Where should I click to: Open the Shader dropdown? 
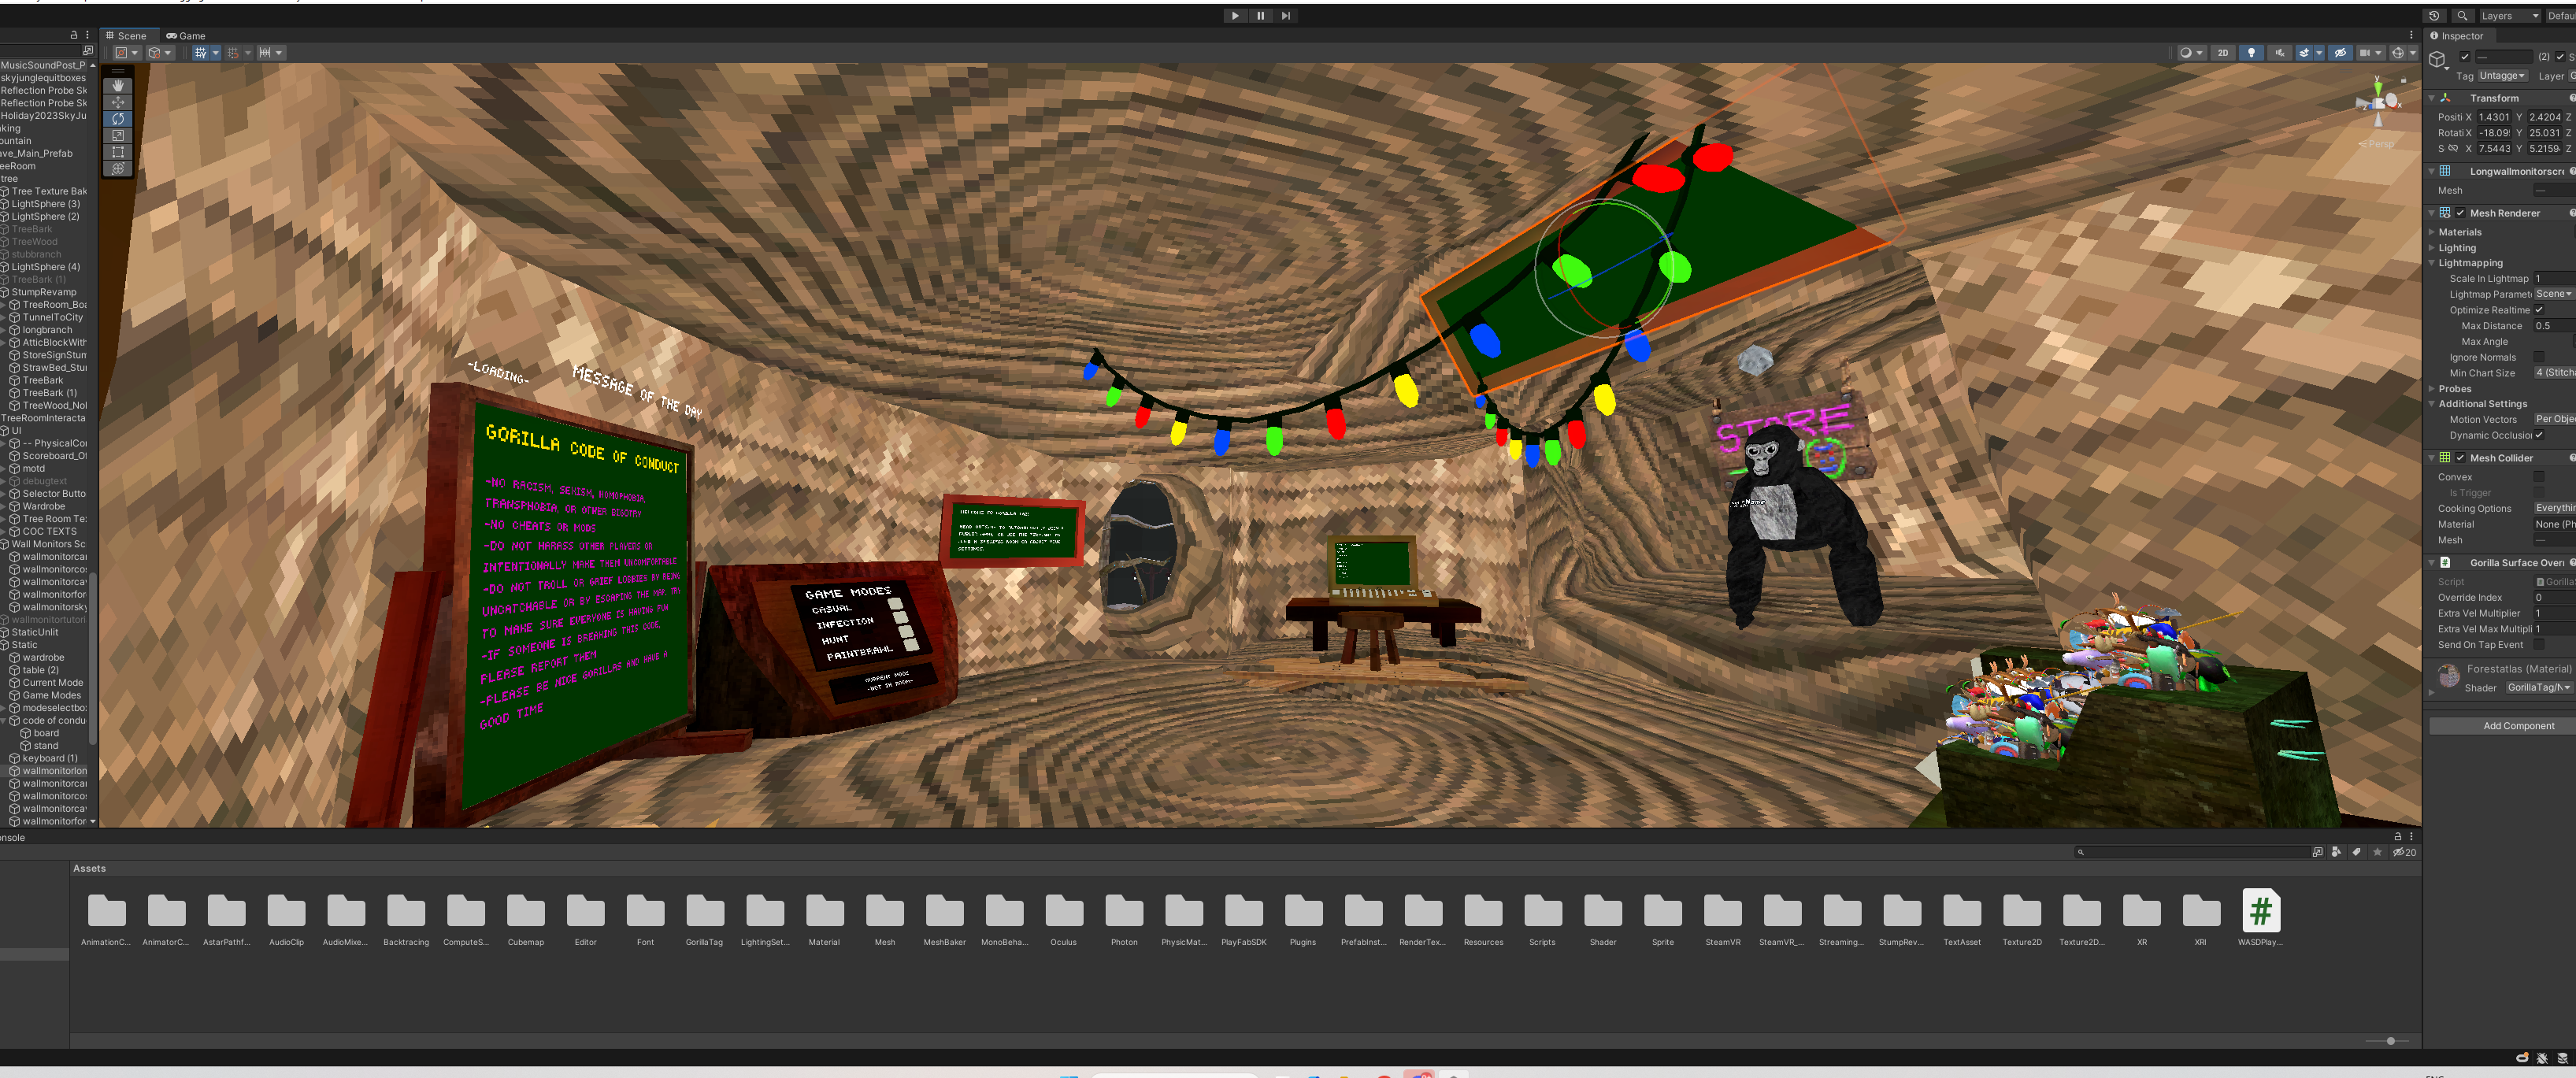tap(2540, 688)
